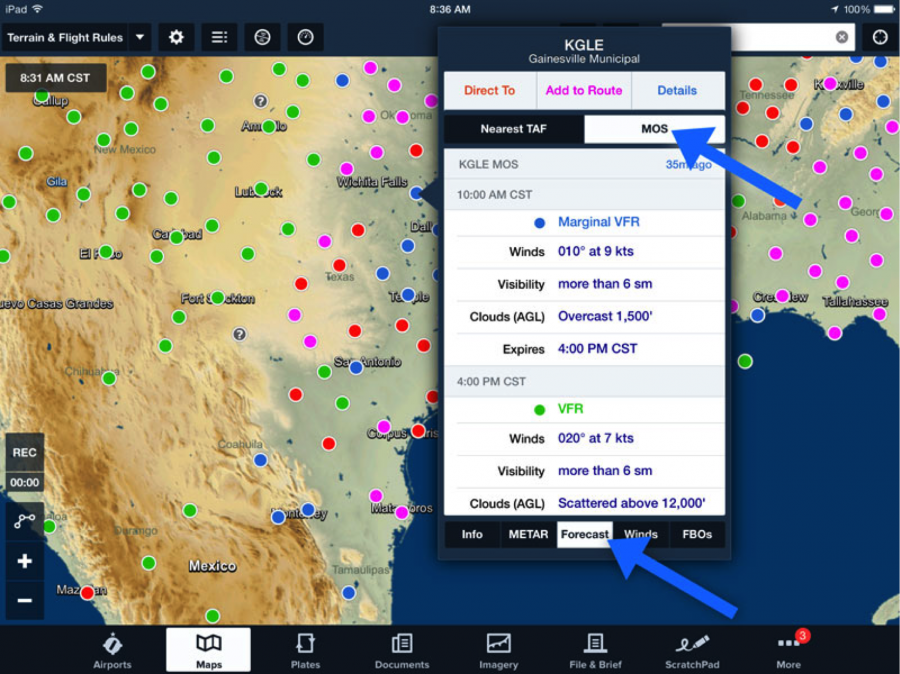
Task: Open the Airports section in bottom bar
Action: (112, 649)
